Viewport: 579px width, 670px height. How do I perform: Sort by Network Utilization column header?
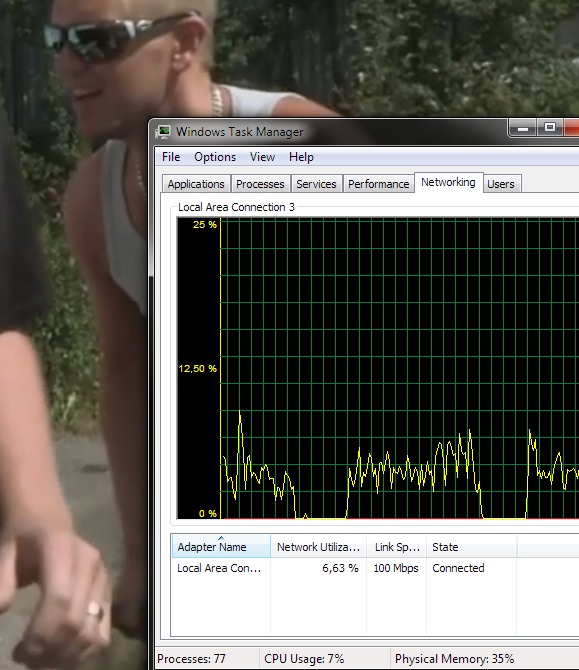tap(318, 547)
